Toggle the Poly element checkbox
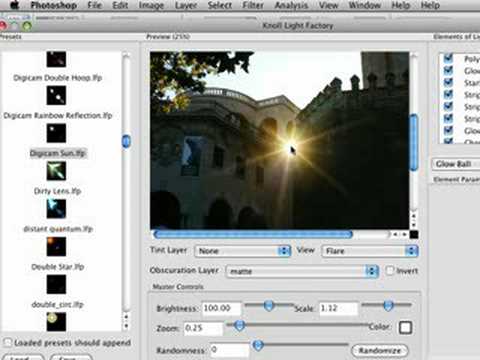This screenshot has width=480, height=360. coord(448,59)
